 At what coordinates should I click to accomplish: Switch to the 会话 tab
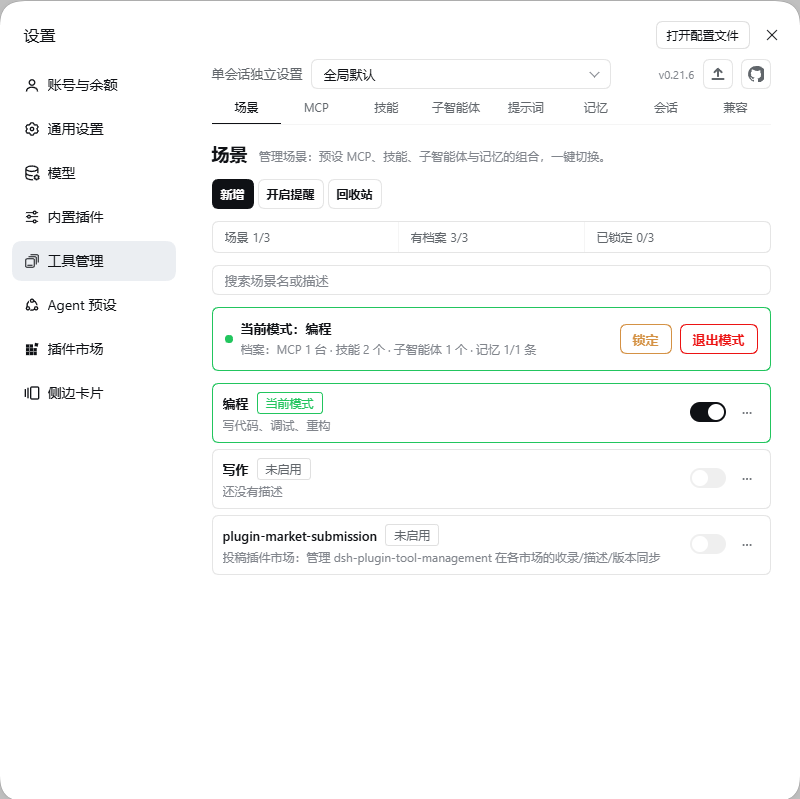666,108
